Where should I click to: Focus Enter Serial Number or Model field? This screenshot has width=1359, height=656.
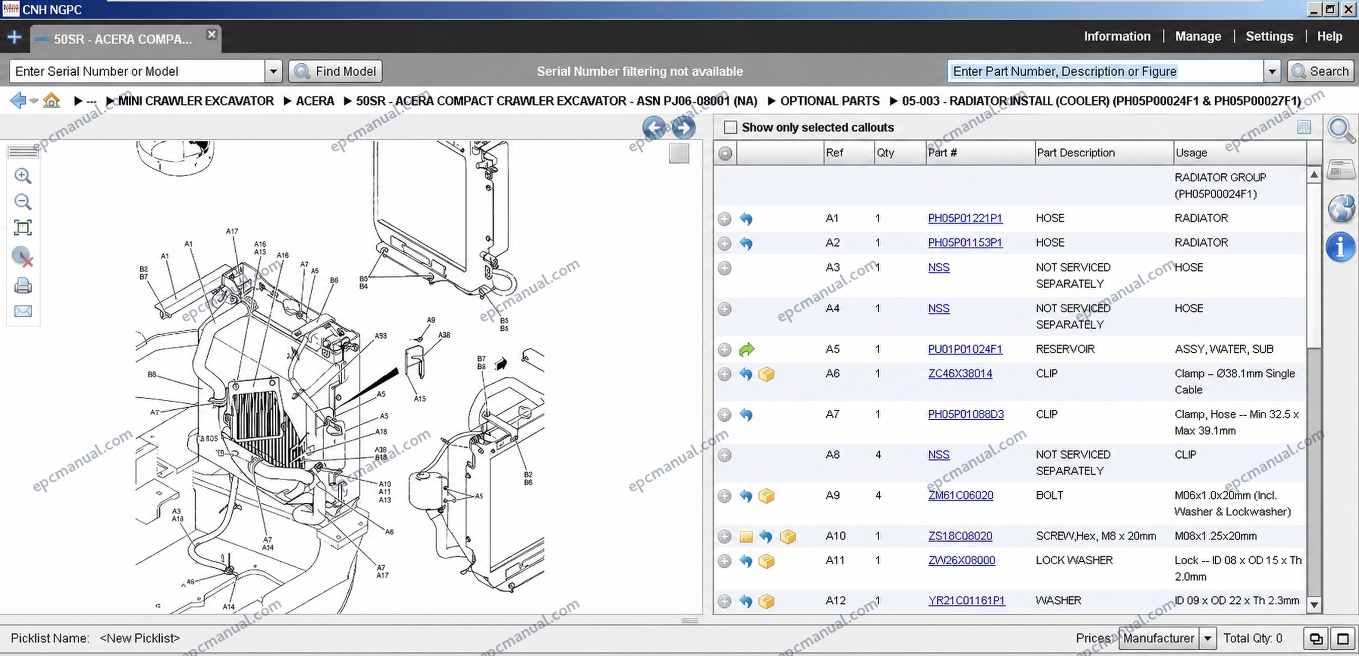click(137, 71)
